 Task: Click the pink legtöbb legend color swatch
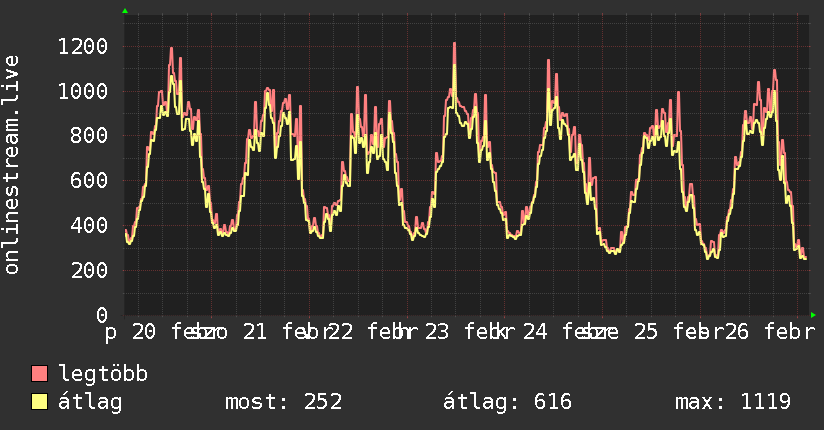click(39, 373)
